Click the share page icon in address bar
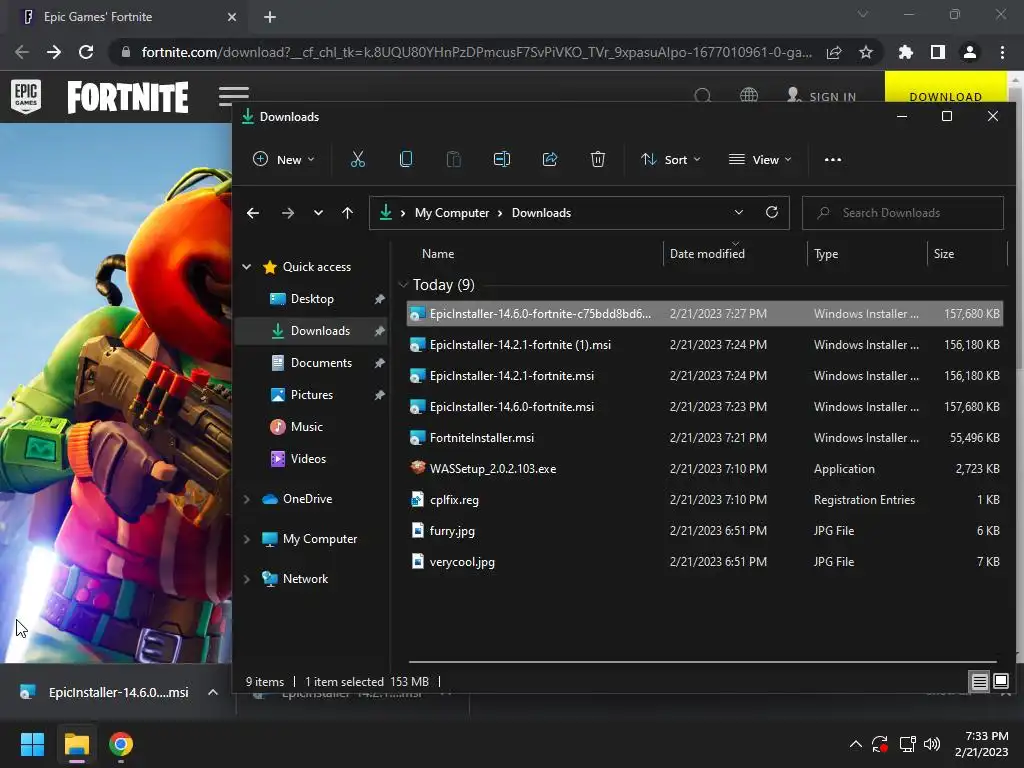Image resolution: width=1024 pixels, height=768 pixels. point(834,52)
